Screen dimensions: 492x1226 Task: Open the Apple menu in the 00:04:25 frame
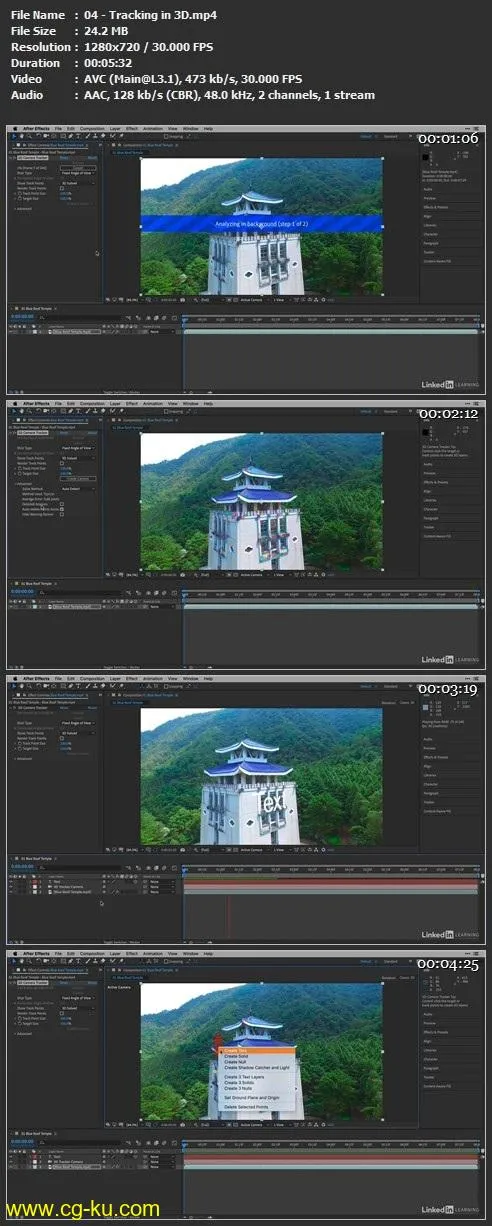coord(15,954)
